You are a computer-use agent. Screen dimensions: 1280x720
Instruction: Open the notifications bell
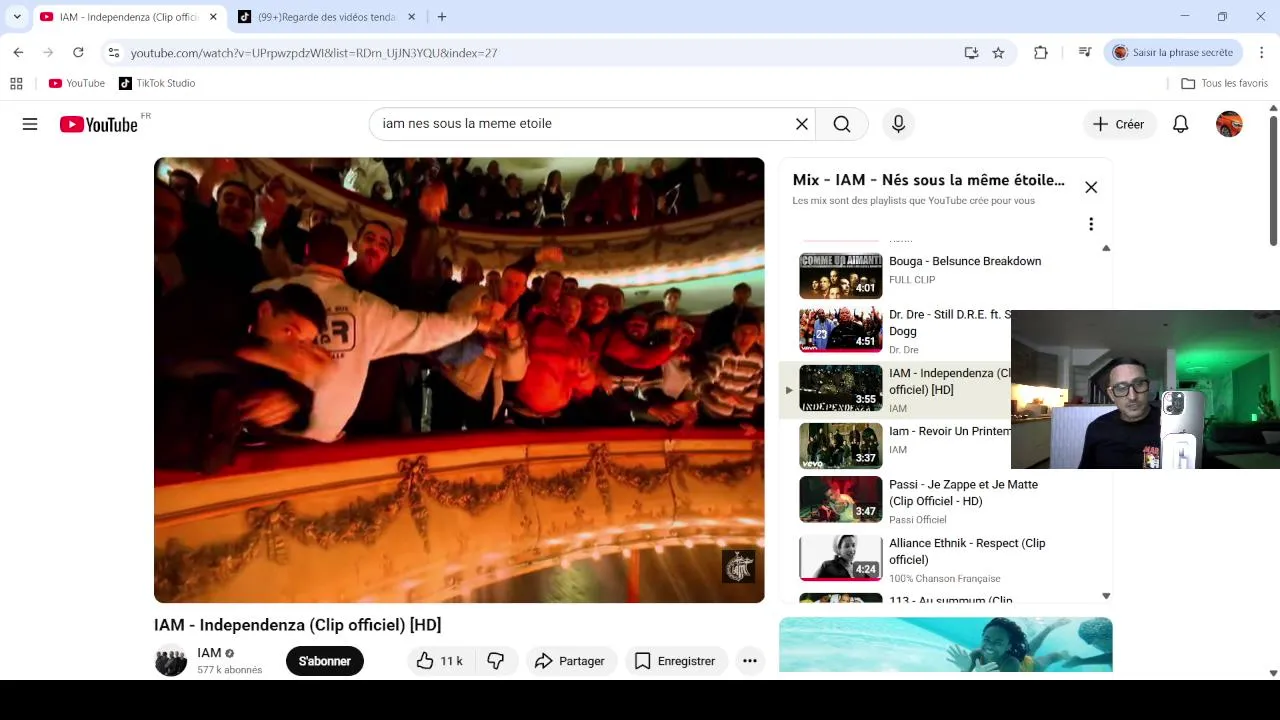(1181, 124)
